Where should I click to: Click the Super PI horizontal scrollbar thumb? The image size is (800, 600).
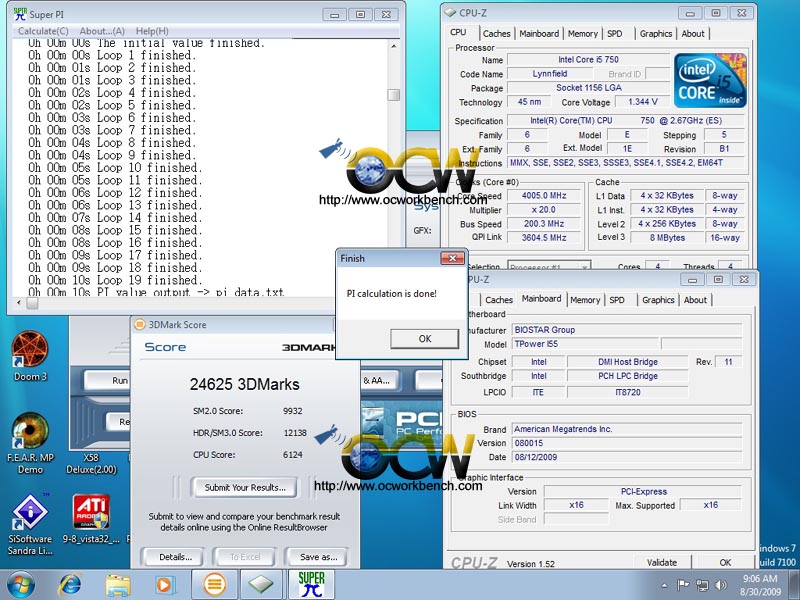32,303
